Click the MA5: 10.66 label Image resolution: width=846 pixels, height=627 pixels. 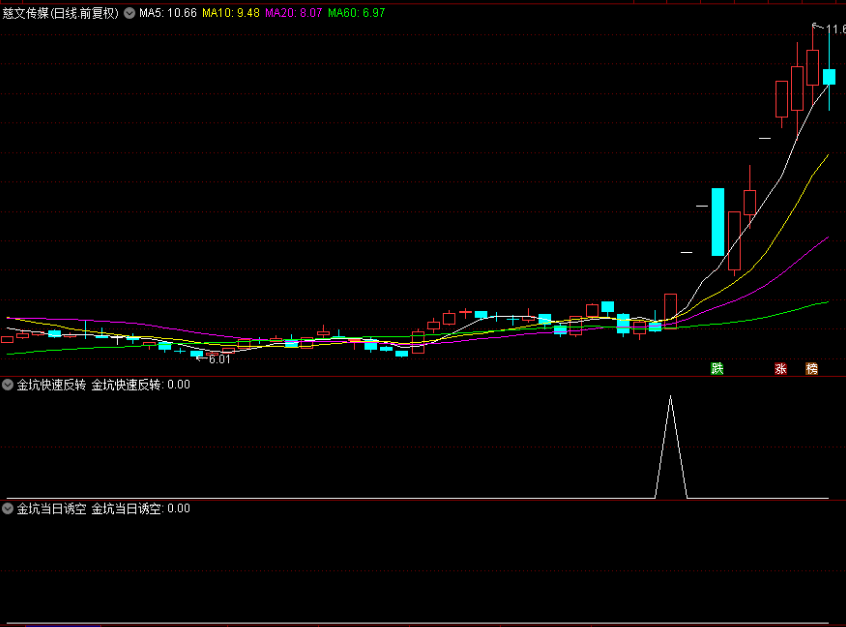[x=168, y=13]
